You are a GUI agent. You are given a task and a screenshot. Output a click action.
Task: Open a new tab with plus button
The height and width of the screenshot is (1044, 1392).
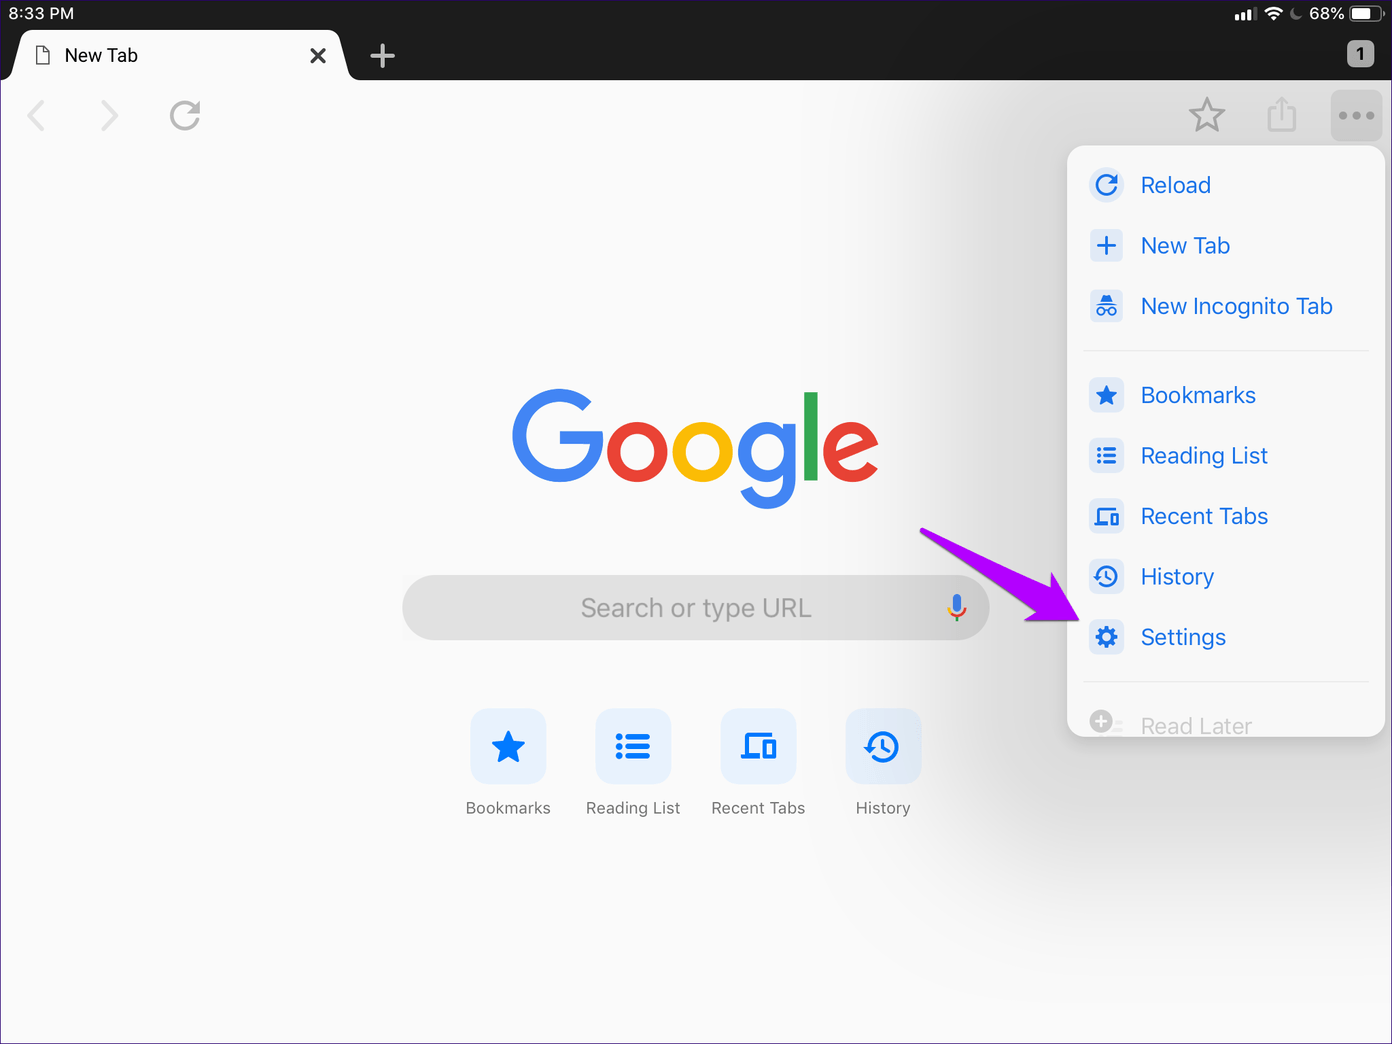click(x=382, y=56)
